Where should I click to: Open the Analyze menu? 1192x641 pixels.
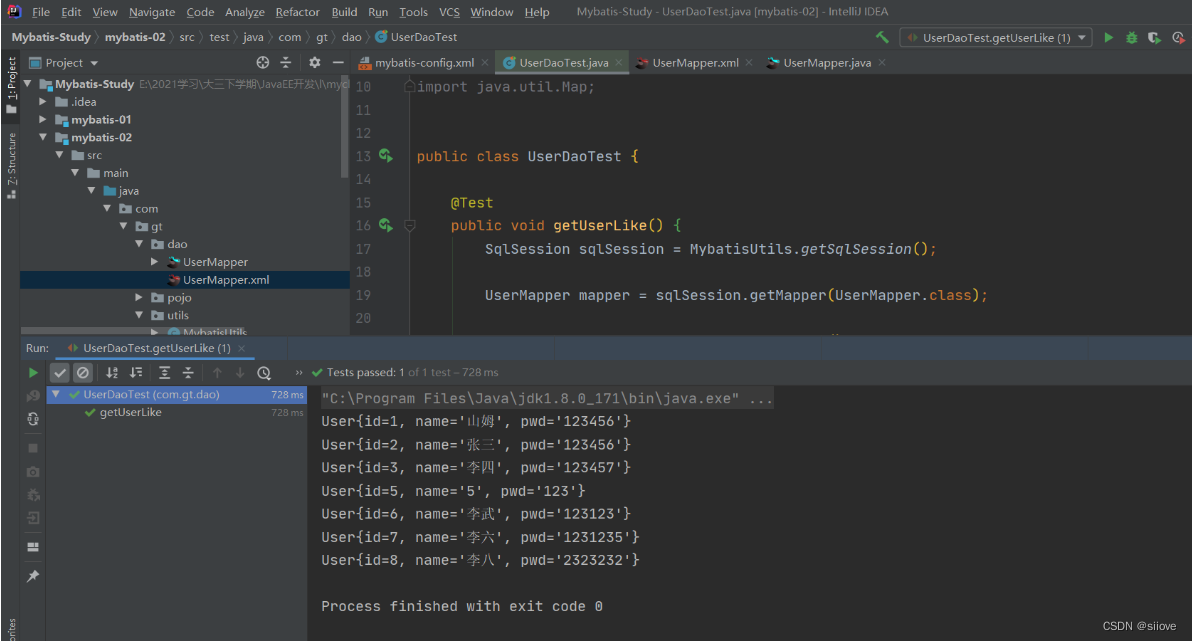tap(245, 12)
